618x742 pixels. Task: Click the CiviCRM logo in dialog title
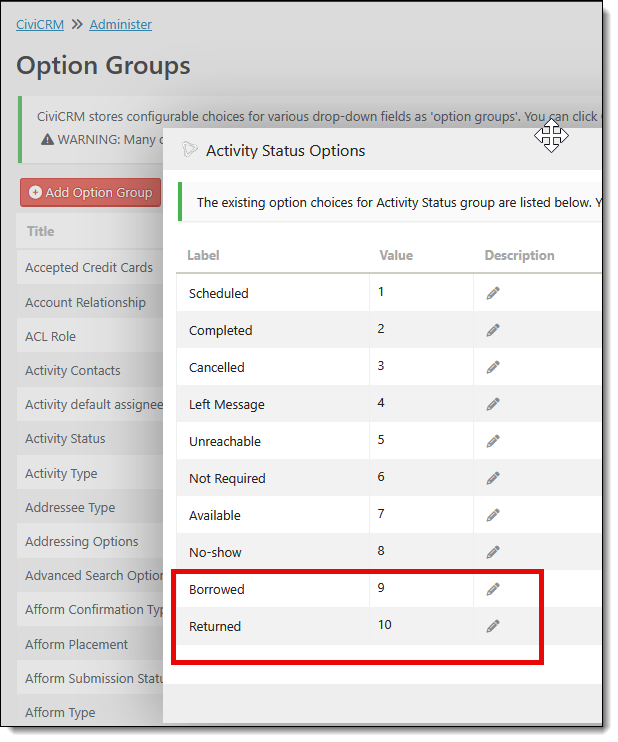click(190, 150)
